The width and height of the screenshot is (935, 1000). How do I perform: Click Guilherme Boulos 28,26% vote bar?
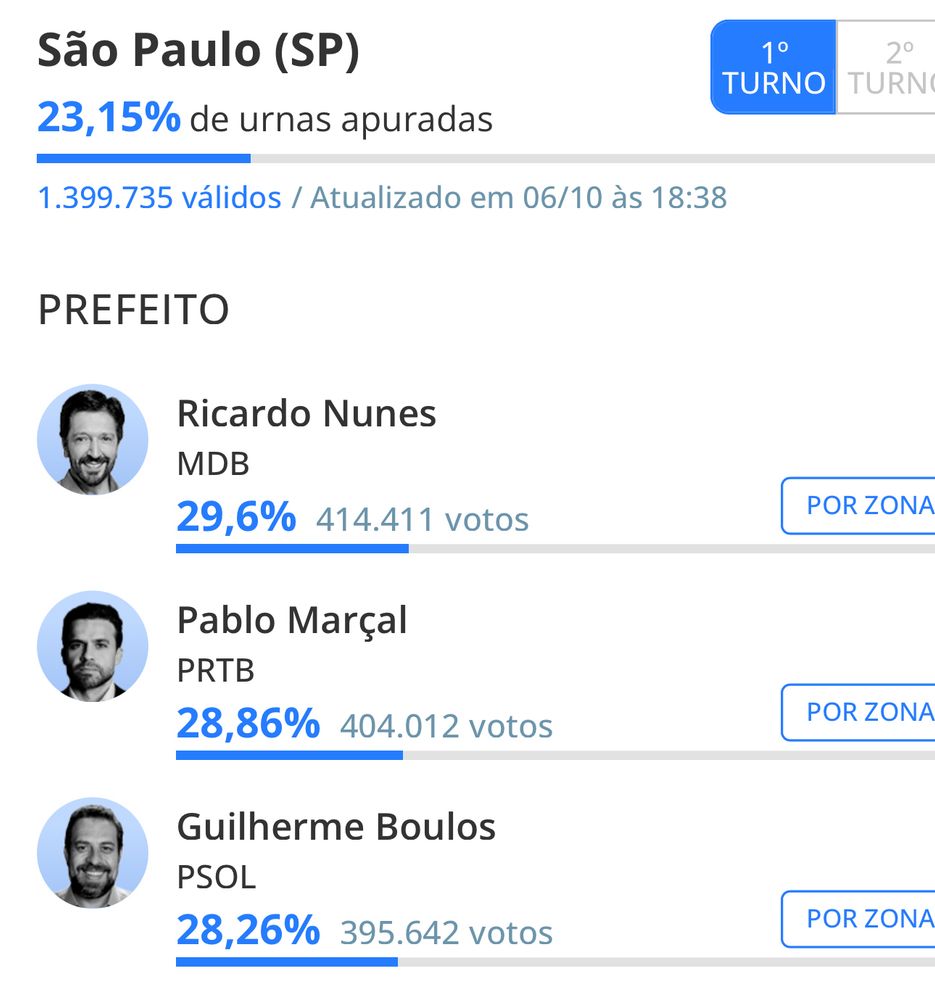[556, 962]
